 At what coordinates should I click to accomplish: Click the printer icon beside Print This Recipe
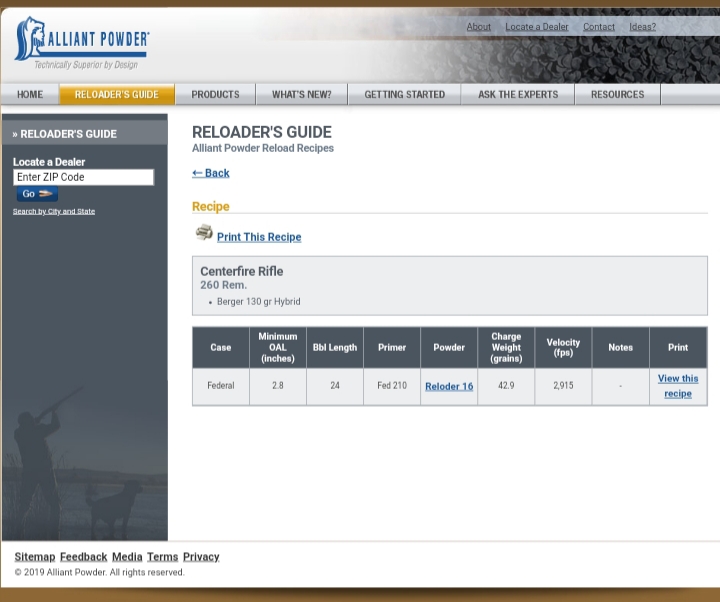coord(204,233)
